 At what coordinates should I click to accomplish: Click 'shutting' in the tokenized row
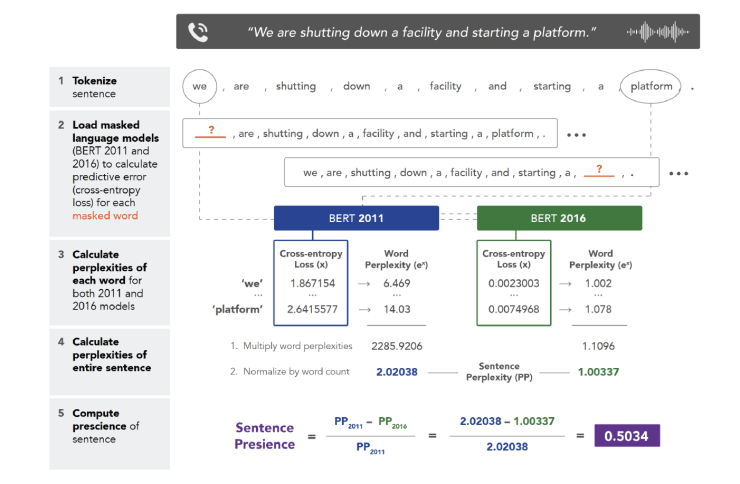pos(296,86)
